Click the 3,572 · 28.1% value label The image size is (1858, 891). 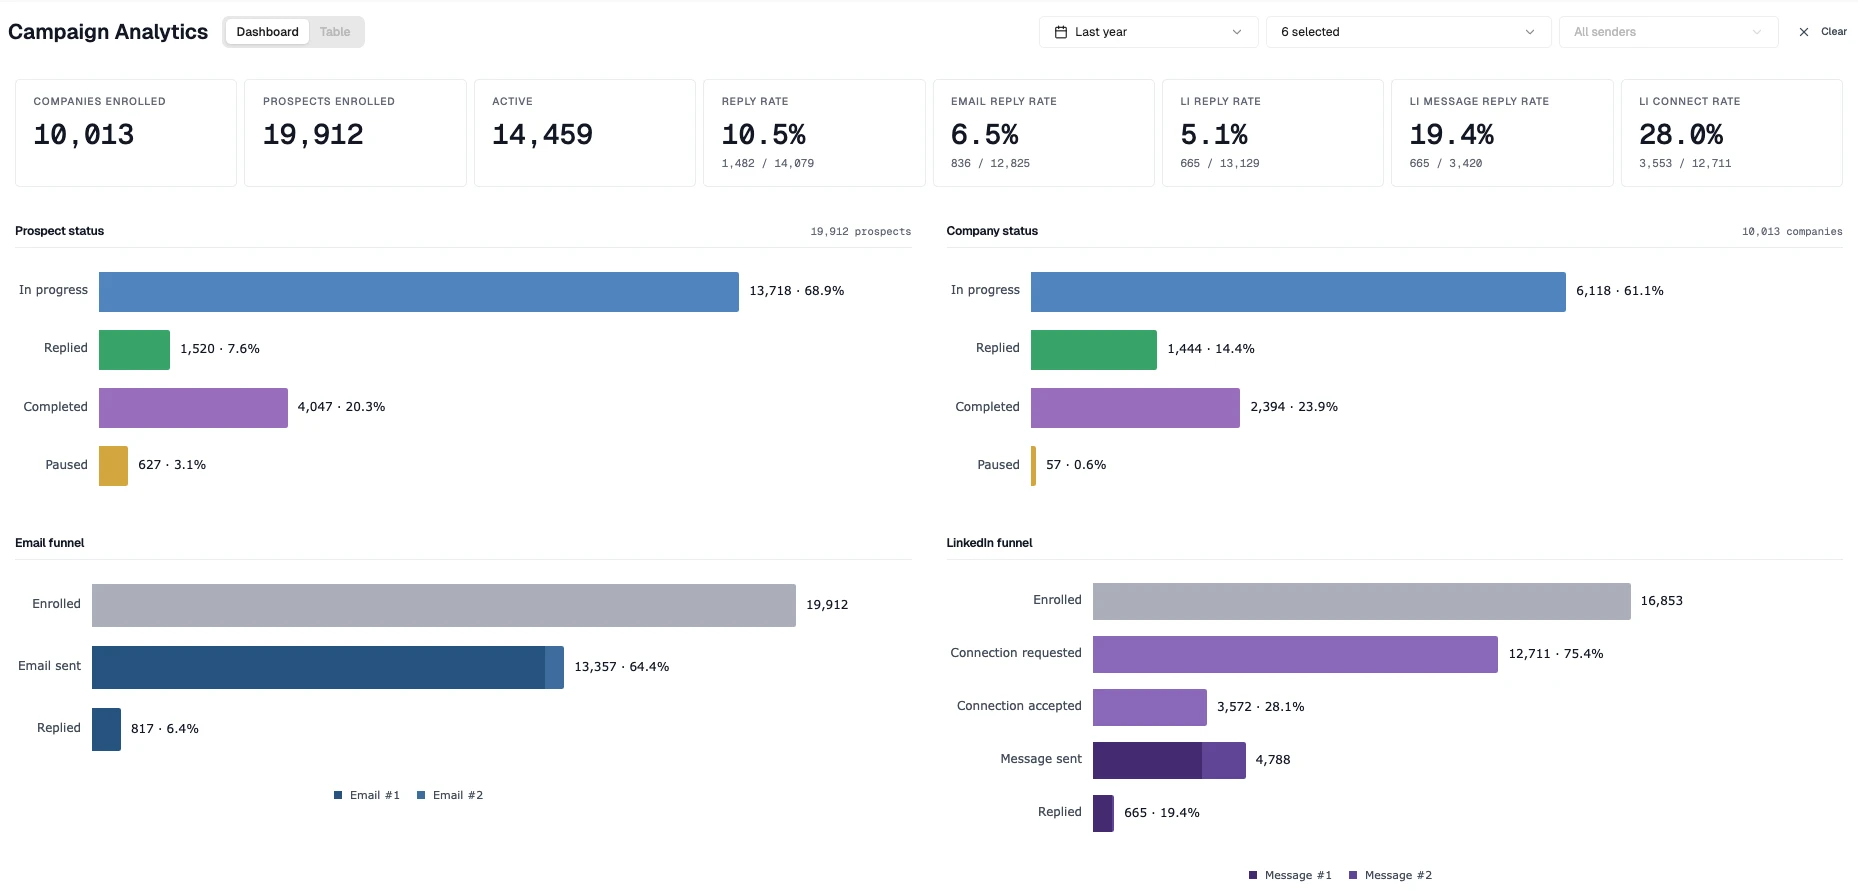point(1261,707)
